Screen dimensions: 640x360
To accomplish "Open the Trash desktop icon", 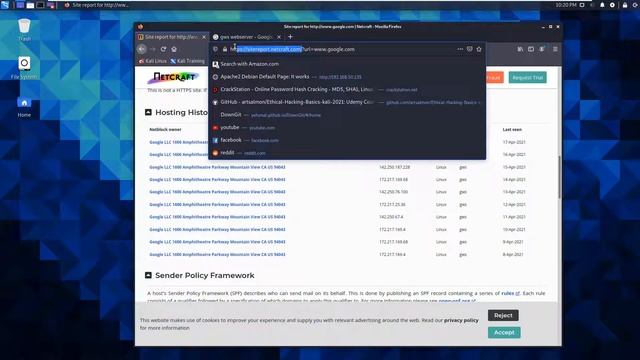I will click(x=24, y=30).
